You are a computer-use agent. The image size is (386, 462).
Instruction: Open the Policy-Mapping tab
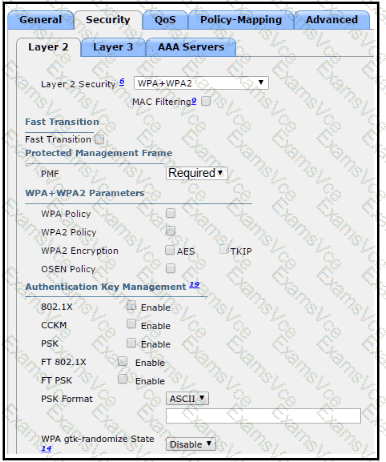coord(241,20)
